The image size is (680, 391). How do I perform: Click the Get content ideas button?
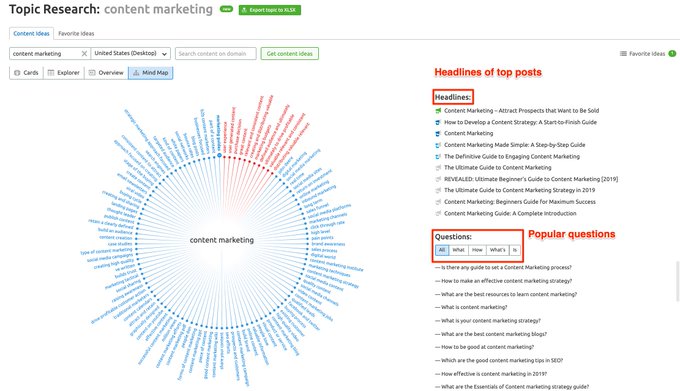290,54
